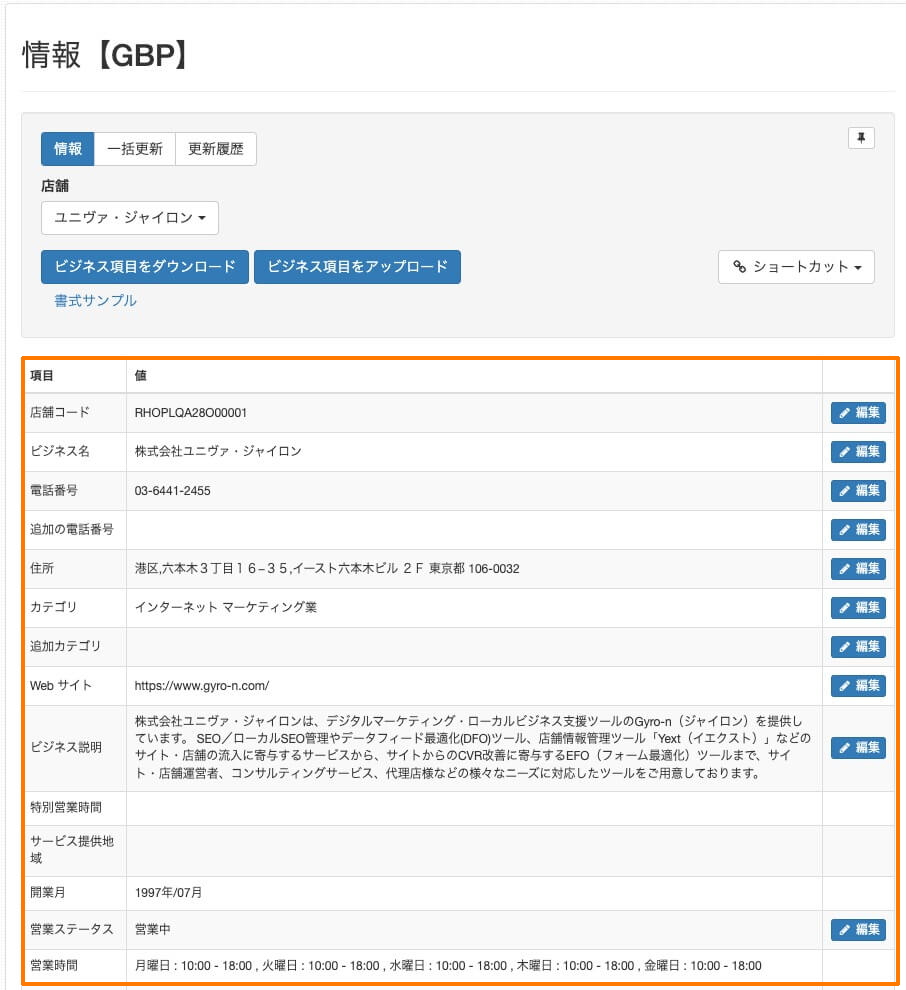Edit the 追加の電話番号 field
The height and width of the screenshot is (990, 906).
[858, 530]
